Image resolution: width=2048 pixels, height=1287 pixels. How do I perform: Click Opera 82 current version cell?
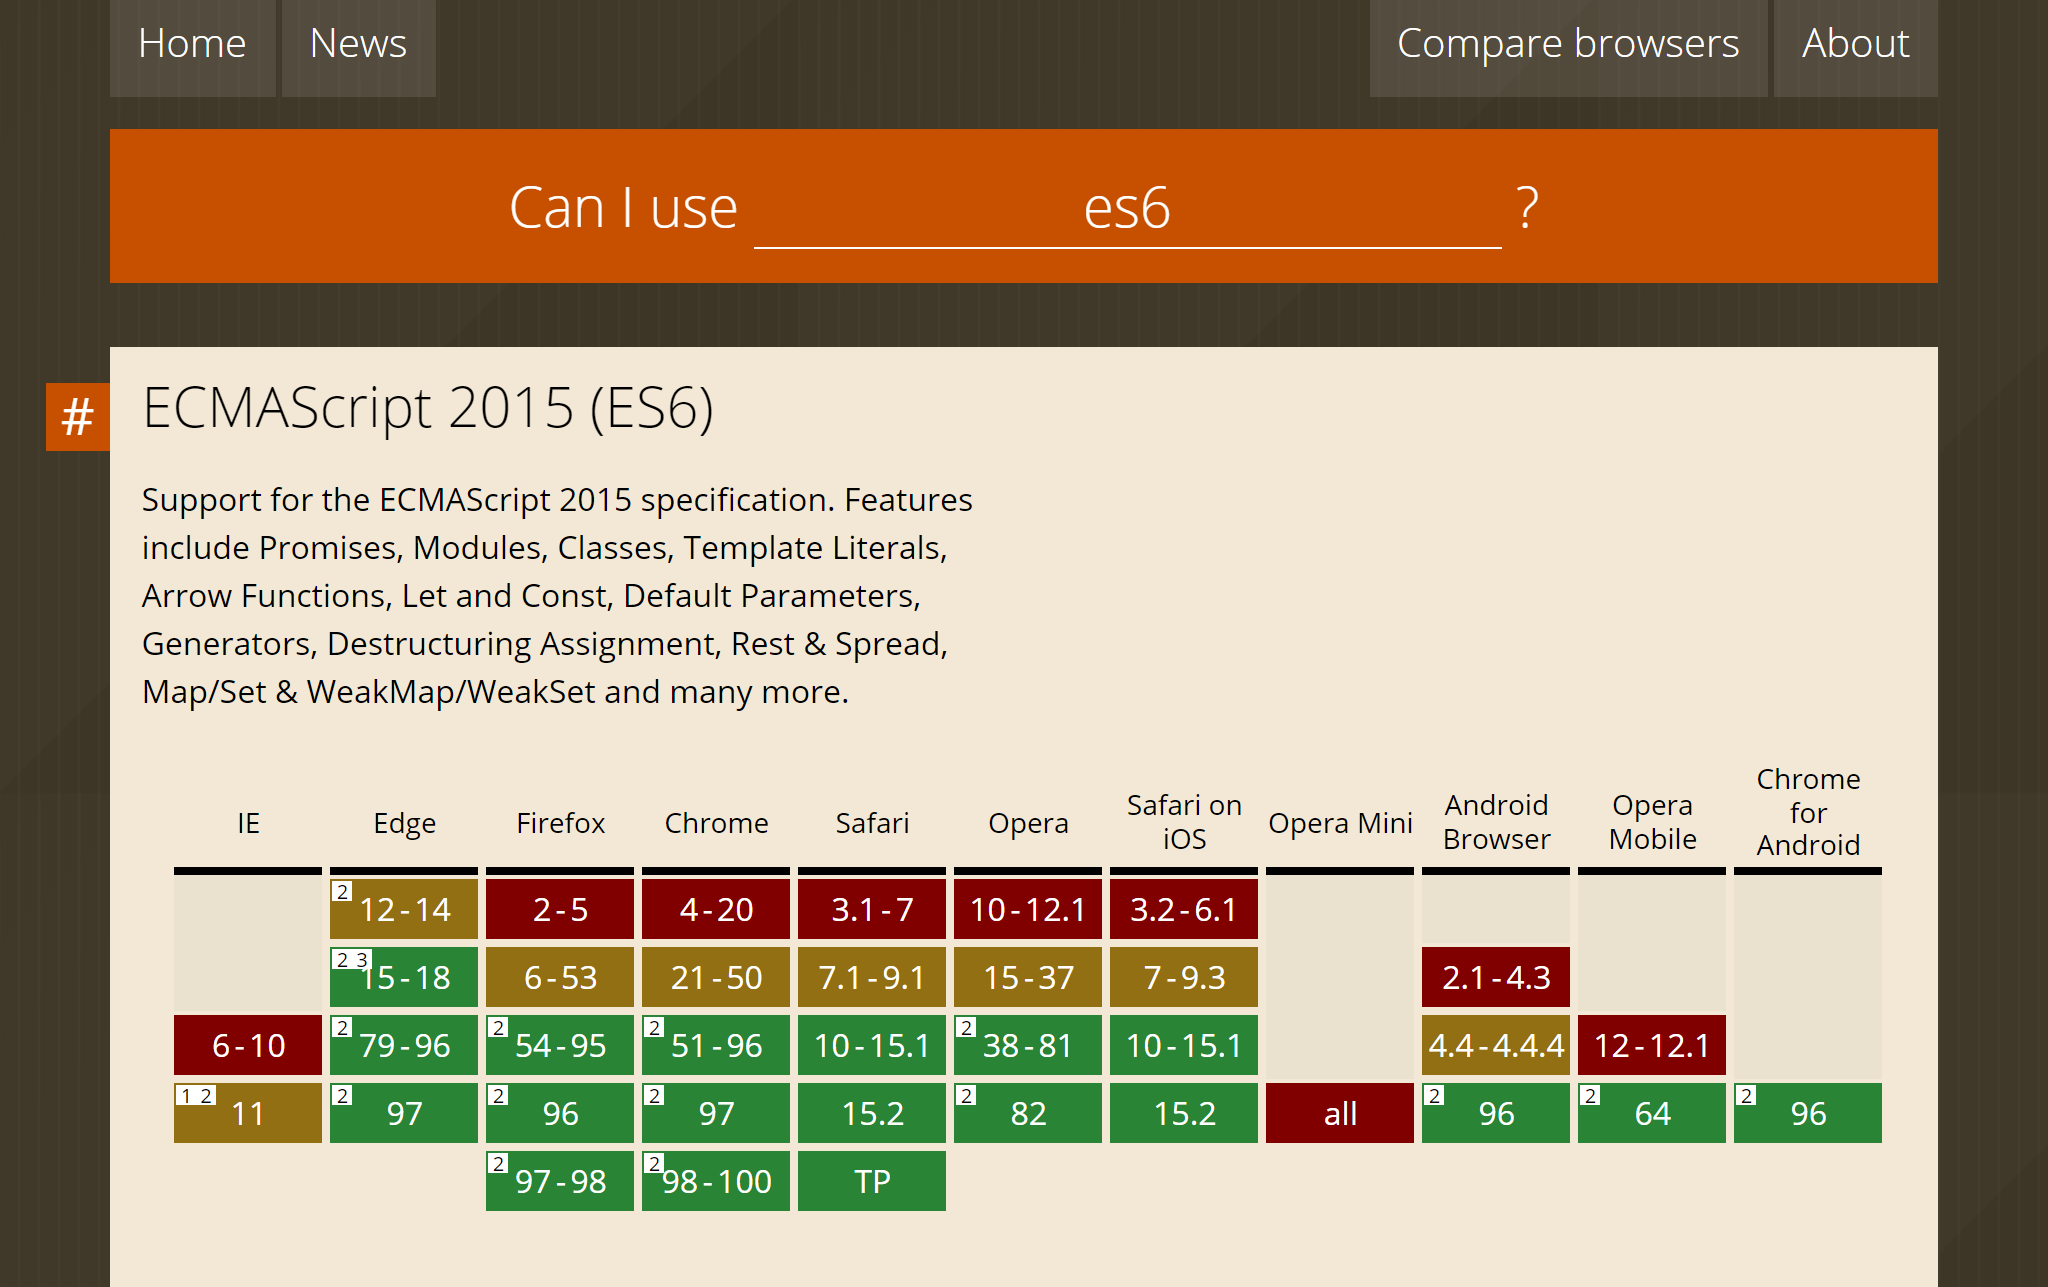tap(1028, 1113)
